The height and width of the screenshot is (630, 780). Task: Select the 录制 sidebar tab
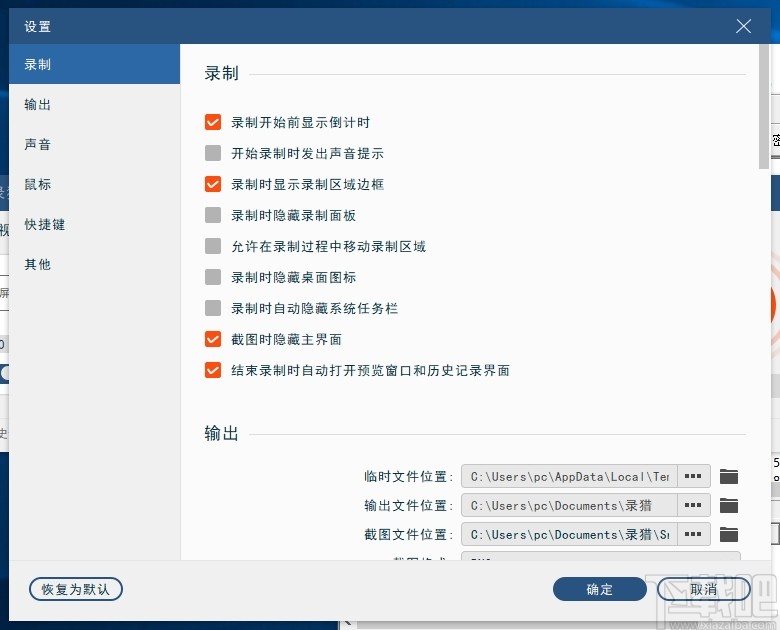pyautogui.click(x=95, y=64)
